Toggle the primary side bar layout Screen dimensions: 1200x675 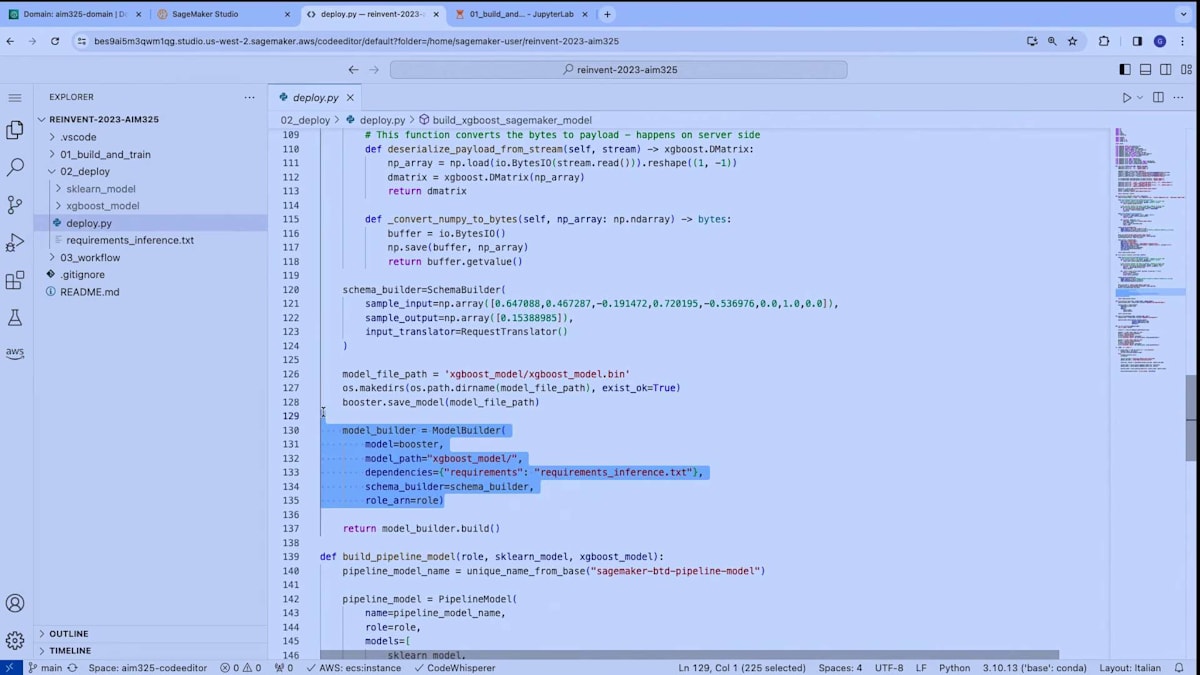pyautogui.click(x=1125, y=70)
